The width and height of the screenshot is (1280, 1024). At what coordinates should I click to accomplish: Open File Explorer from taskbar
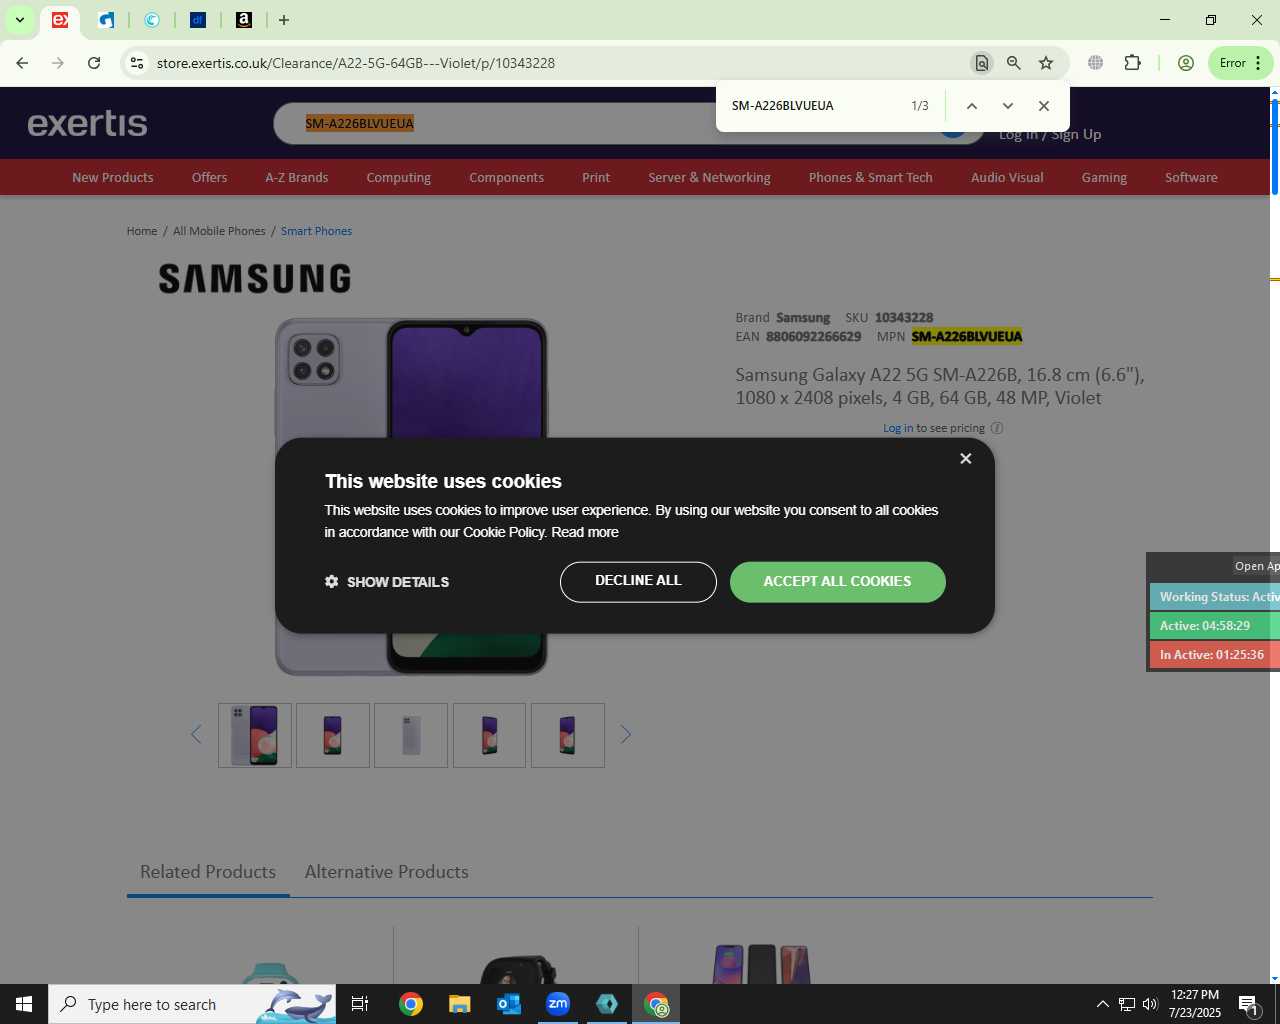point(459,1004)
